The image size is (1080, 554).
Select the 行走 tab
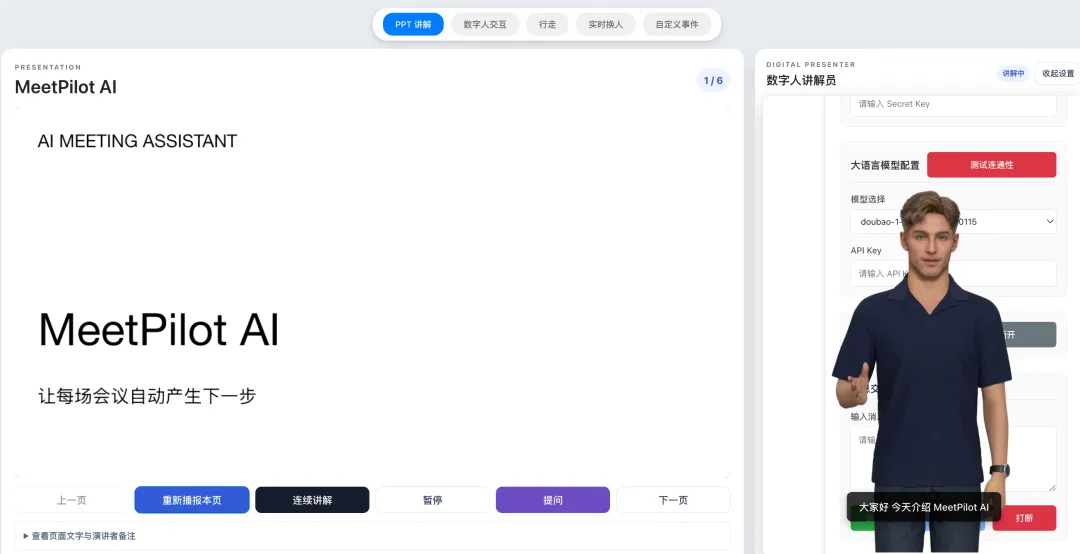click(548, 24)
